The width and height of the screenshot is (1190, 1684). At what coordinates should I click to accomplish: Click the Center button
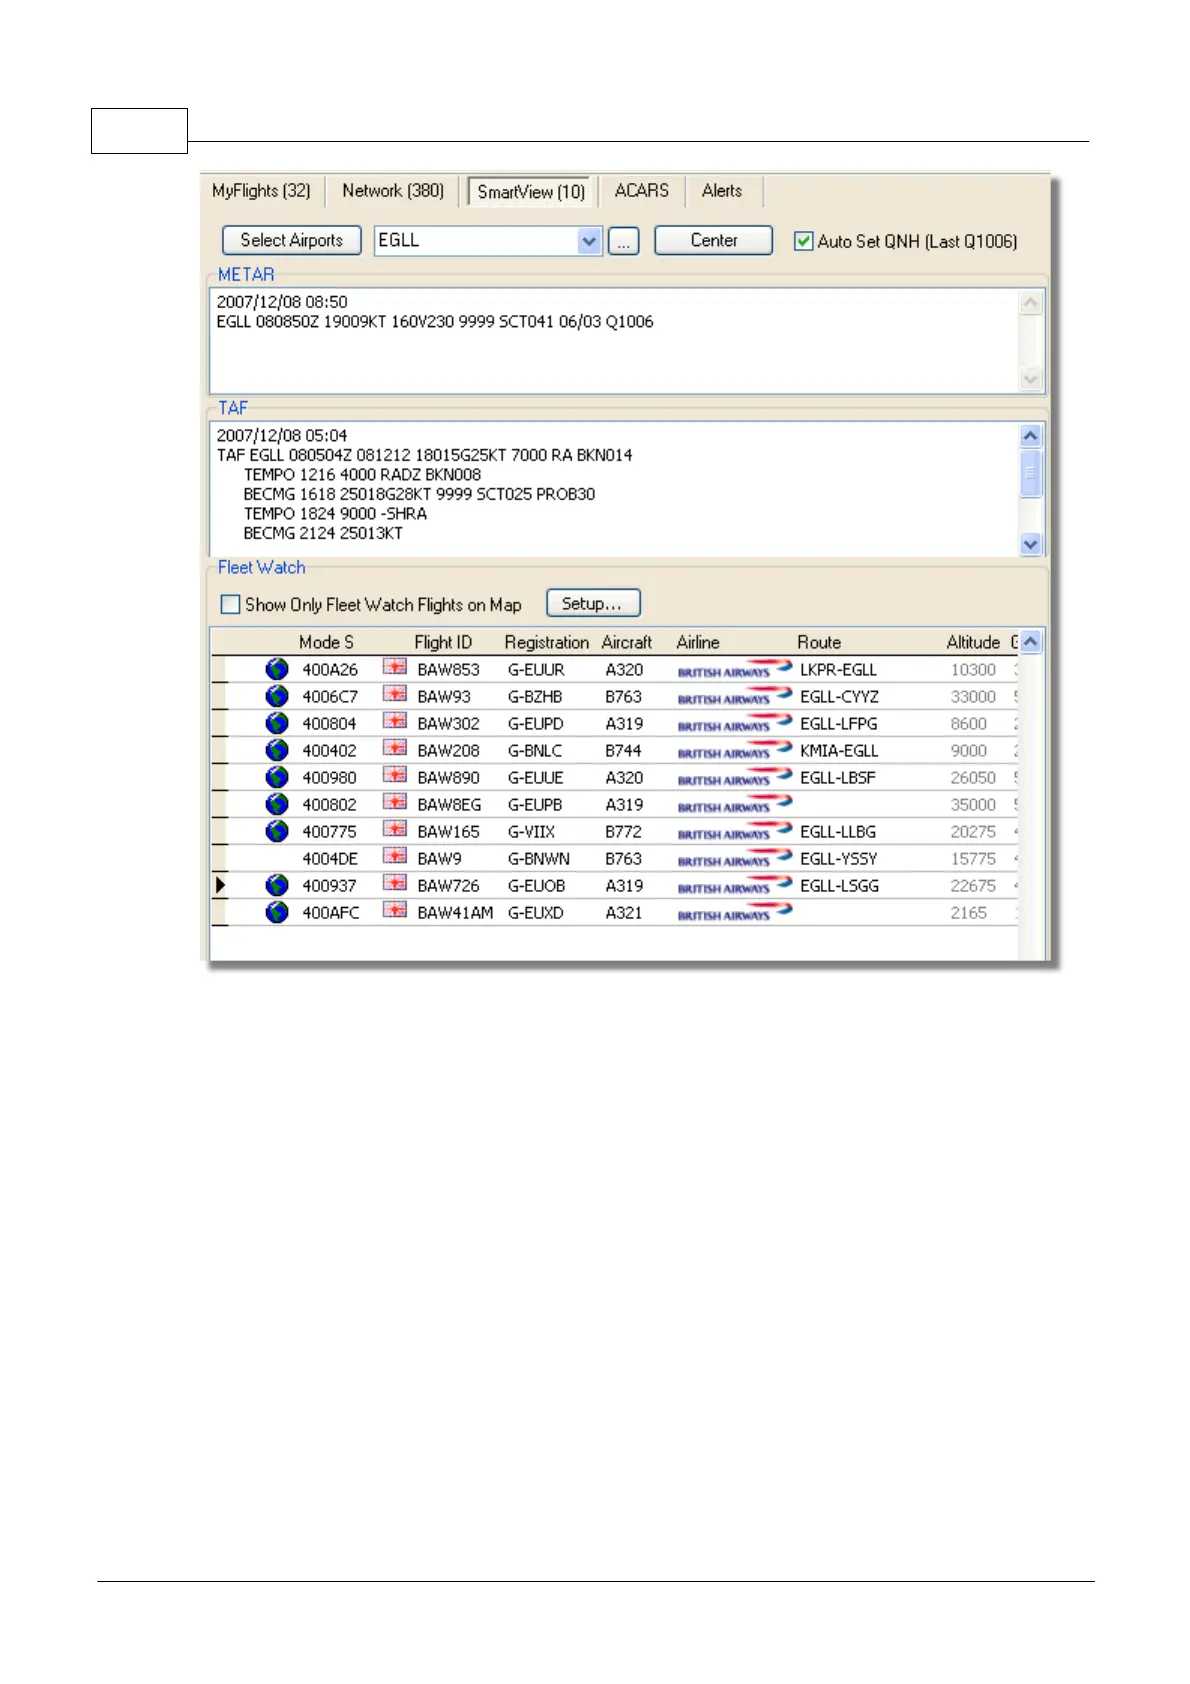click(713, 241)
